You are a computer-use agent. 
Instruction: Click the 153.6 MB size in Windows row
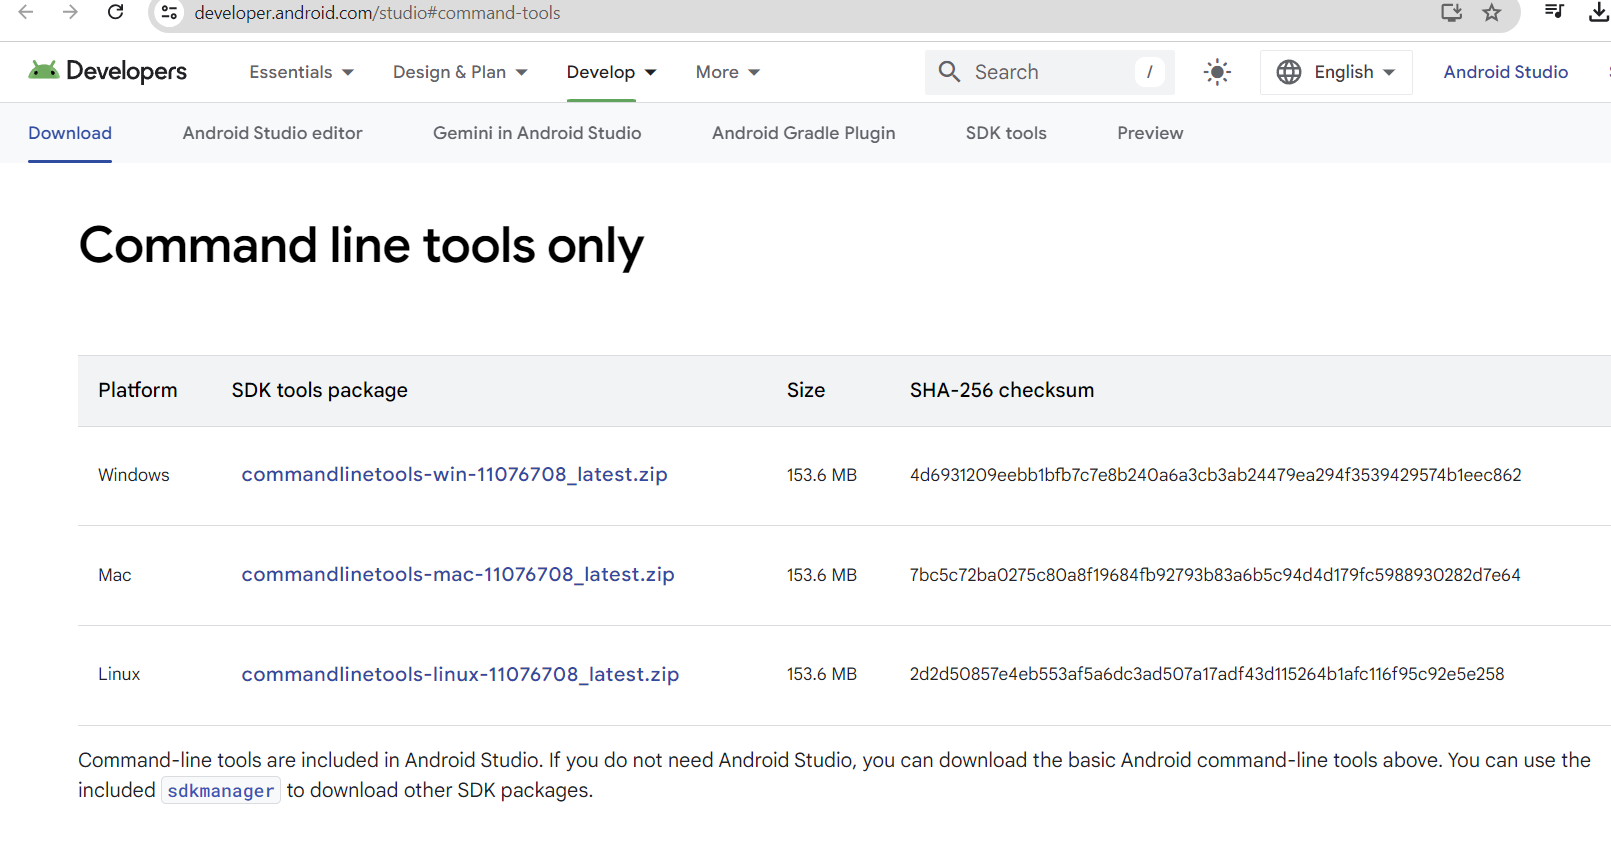[x=822, y=475]
